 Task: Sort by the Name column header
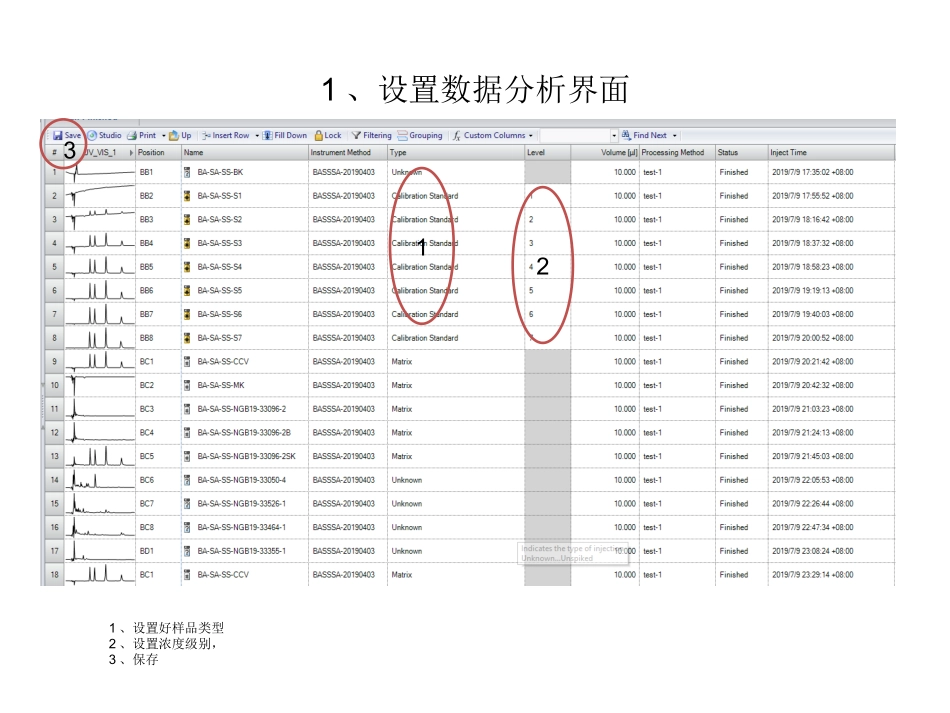pos(245,153)
